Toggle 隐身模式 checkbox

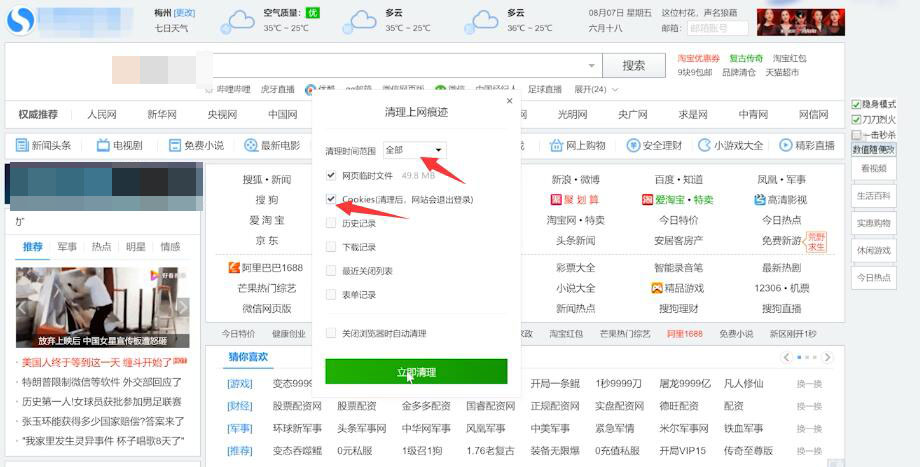856,104
